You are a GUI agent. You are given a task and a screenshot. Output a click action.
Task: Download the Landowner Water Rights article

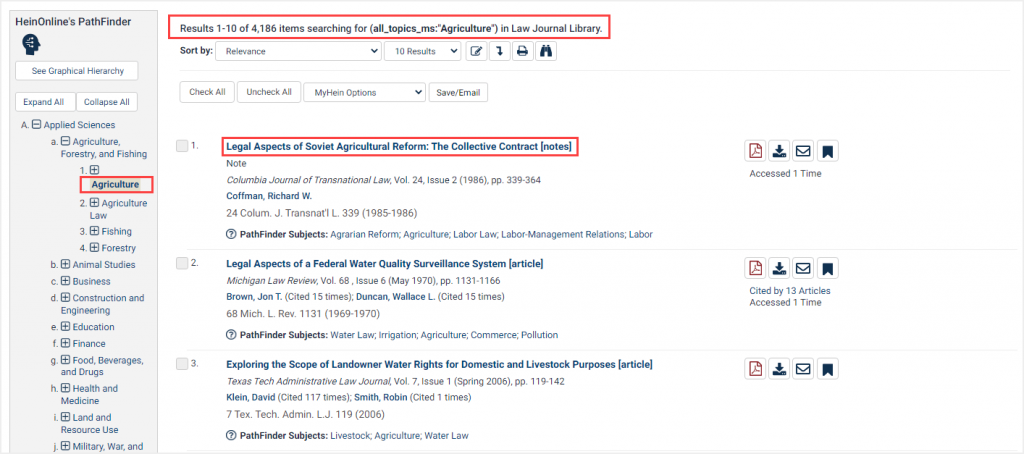[778, 369]
